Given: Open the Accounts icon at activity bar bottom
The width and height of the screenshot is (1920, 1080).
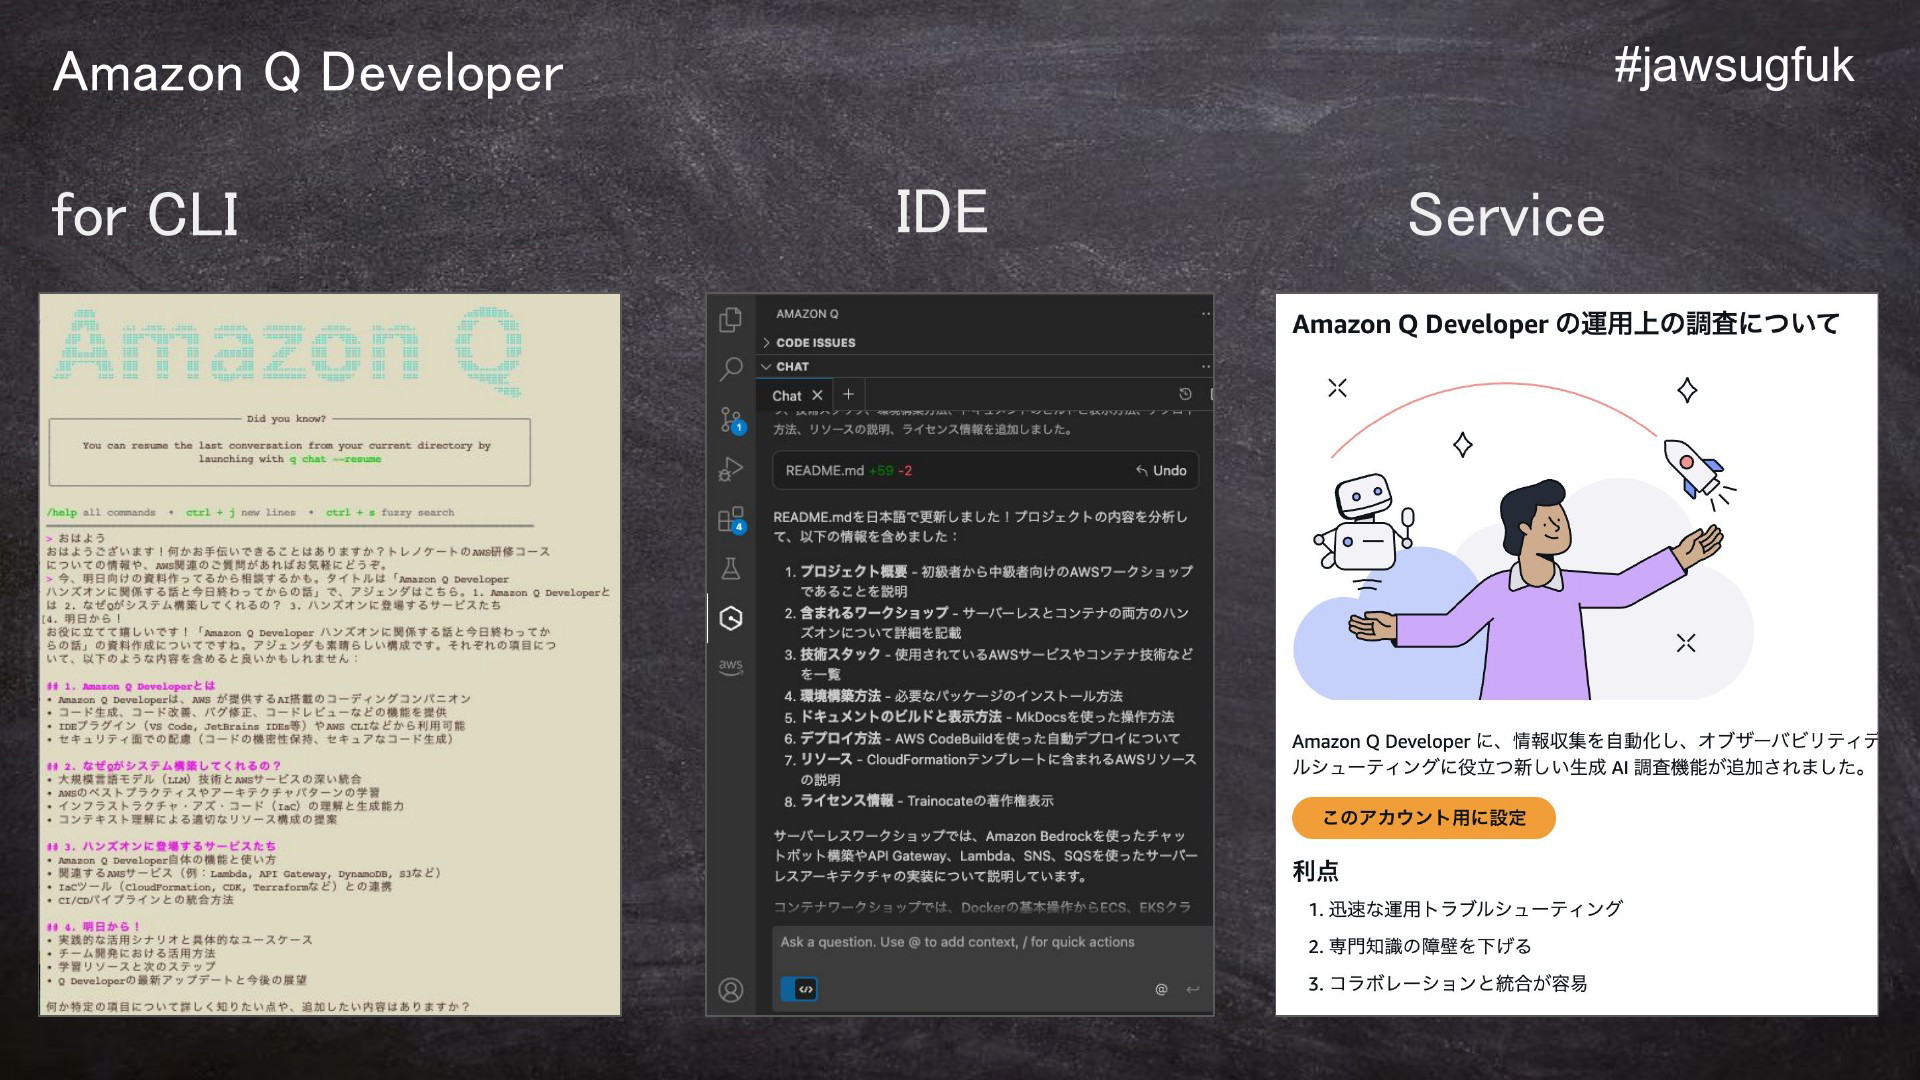Looking at the screenshot, I should [x=731, y=990].
